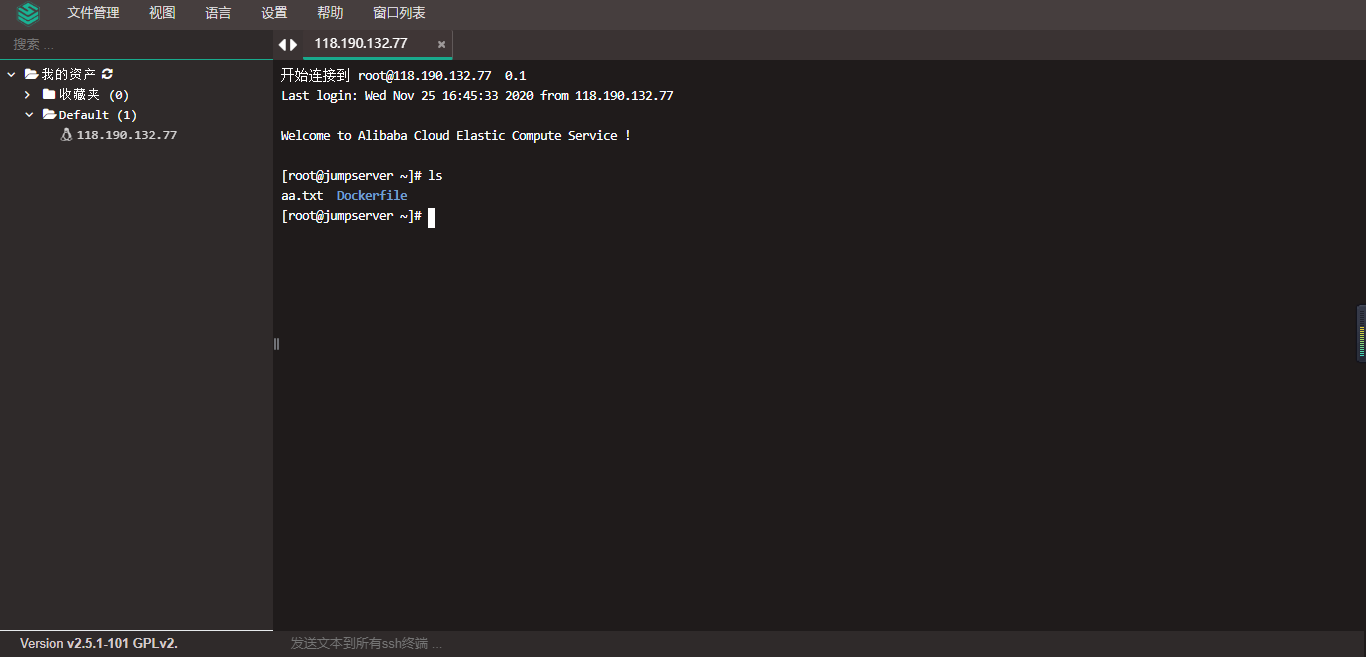Open the 设置 menu

274,13
